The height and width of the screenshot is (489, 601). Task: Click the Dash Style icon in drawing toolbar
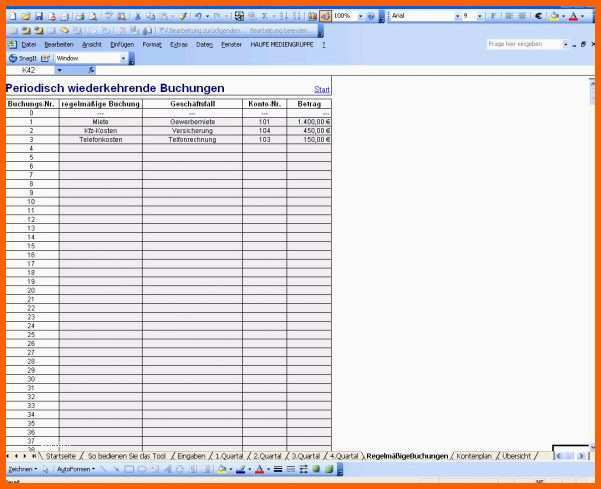tap(291, 469)
